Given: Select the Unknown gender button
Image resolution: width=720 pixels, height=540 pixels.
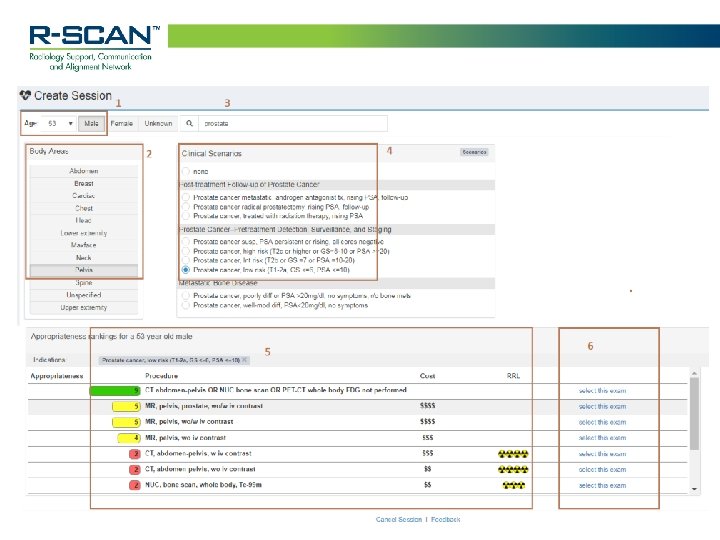Looking at the screenshot, I should tap(158, 124).
